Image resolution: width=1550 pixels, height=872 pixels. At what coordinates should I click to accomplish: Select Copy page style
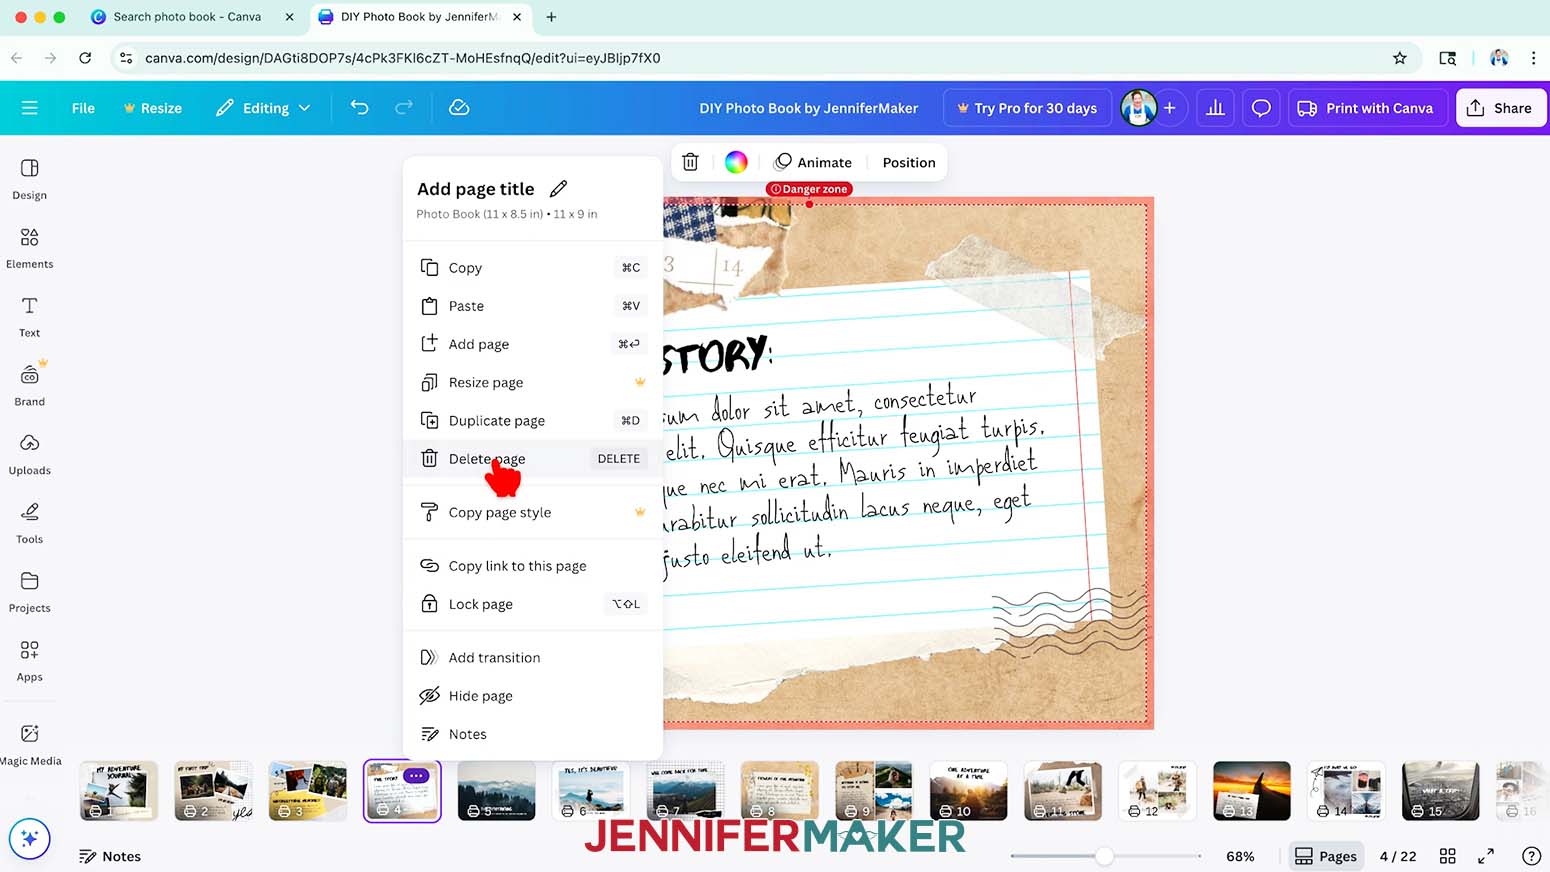[x=533, y=512]
